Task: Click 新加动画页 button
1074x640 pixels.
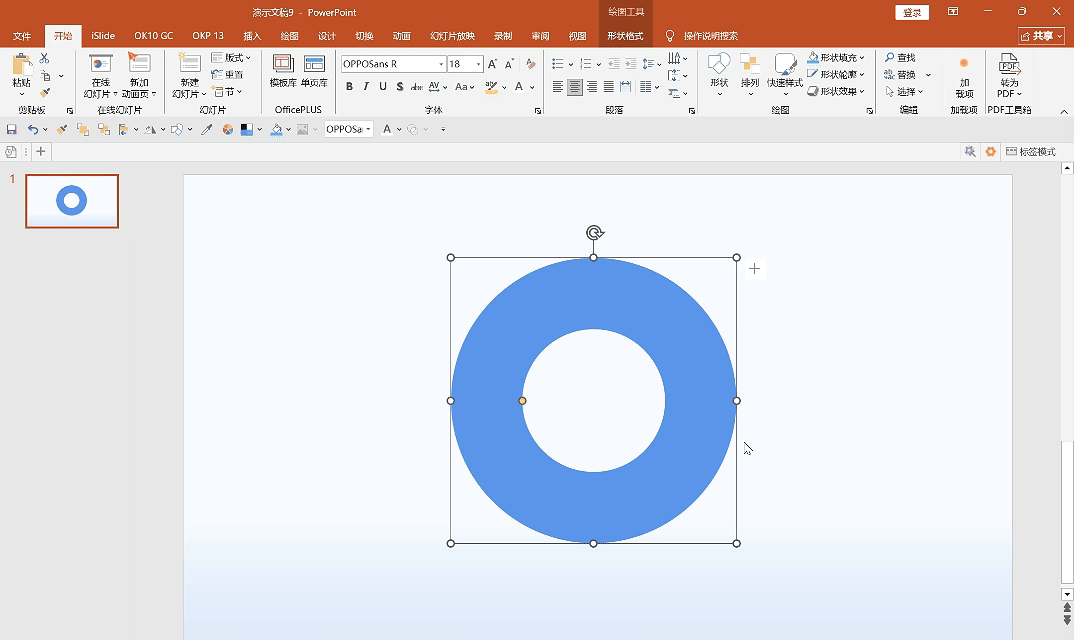Action: (139, 76)
